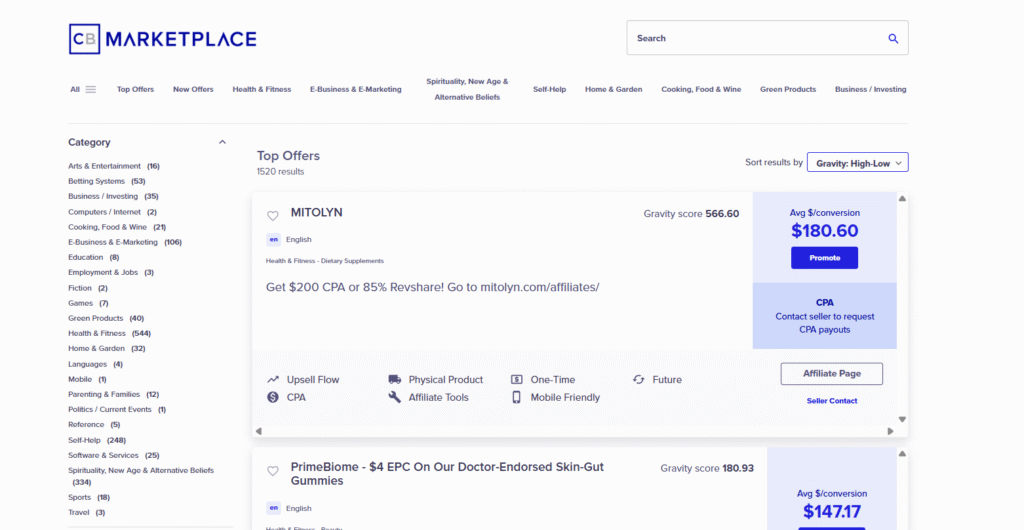
Task: Click the Promote button for MITOLYN
Action: [824, 258]
